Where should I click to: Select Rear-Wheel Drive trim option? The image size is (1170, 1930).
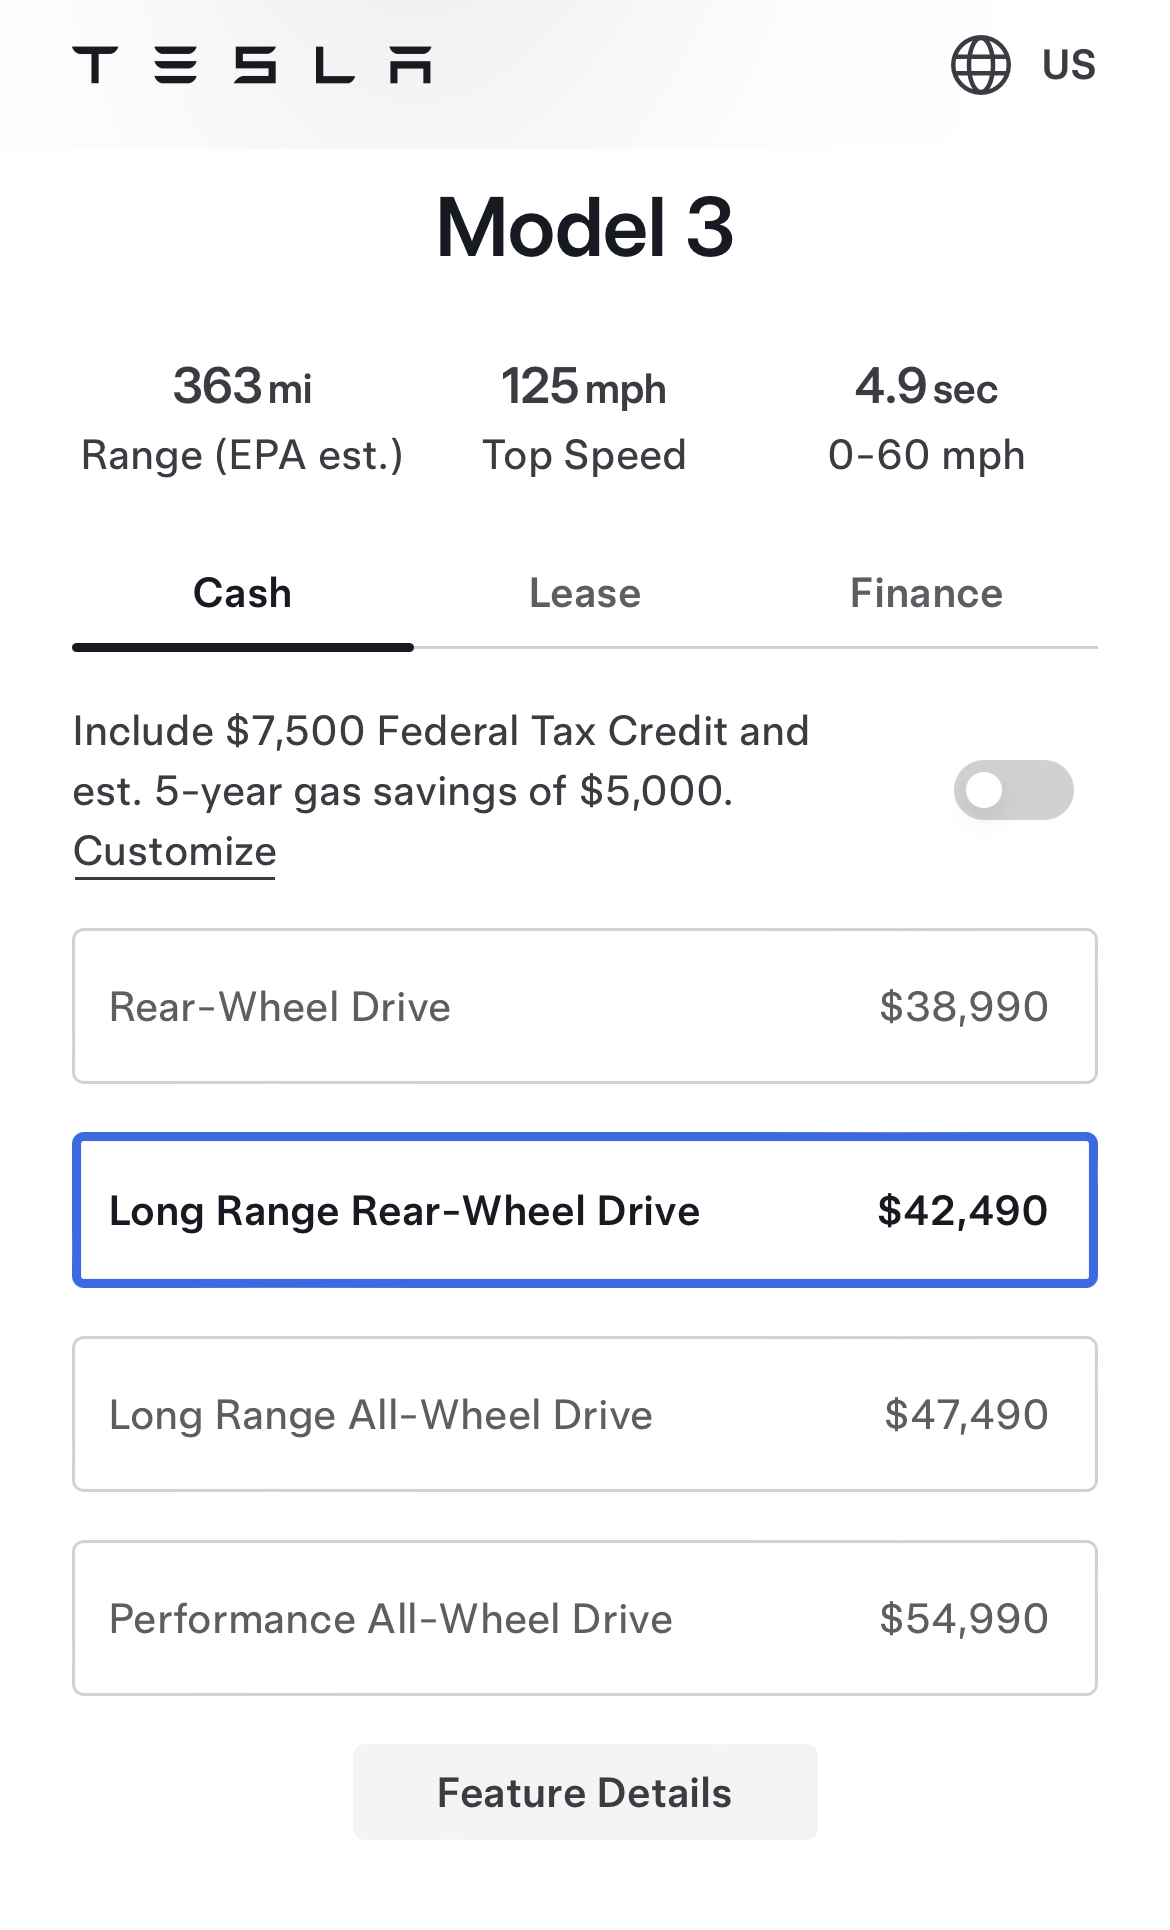click(x=585, y=1006)
